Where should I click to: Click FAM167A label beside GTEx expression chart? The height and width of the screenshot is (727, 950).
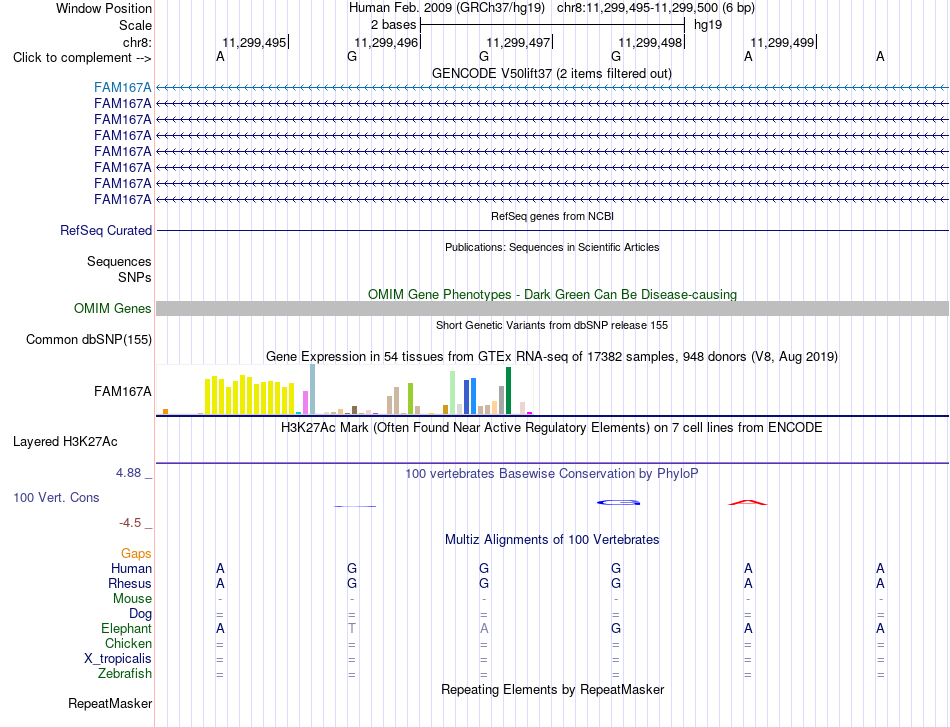tap(122, 391)
